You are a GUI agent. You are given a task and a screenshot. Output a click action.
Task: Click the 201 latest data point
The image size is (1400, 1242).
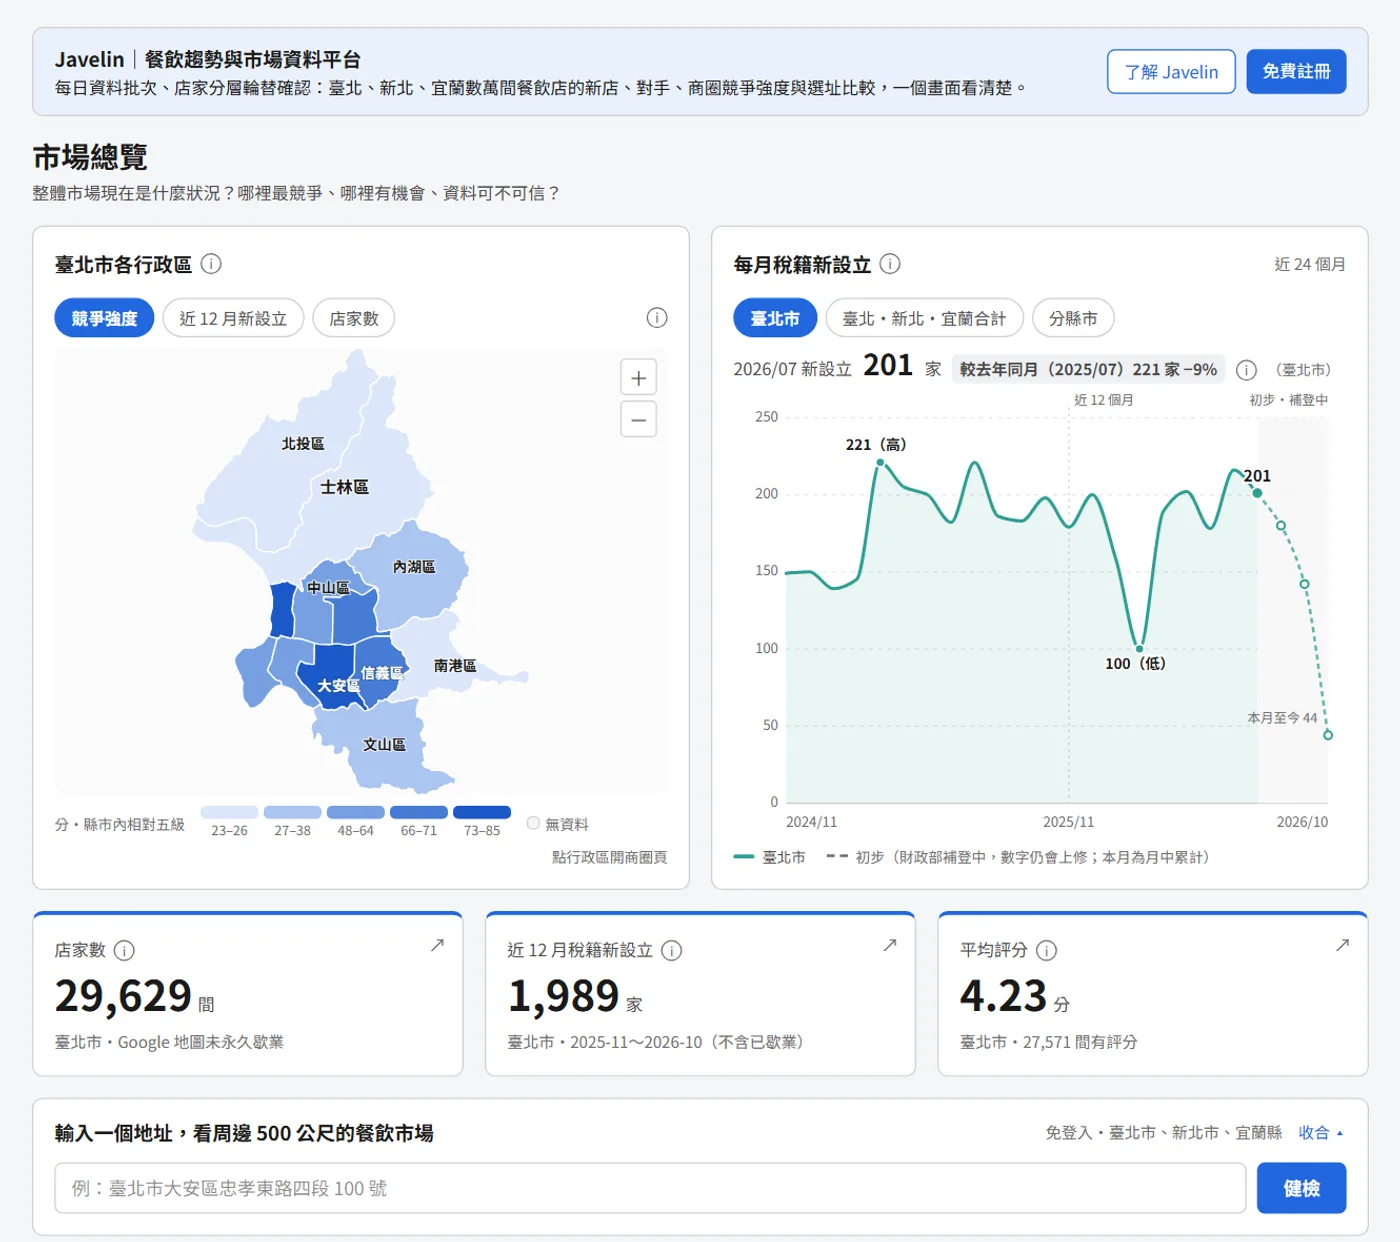[x=1257, y=493]
